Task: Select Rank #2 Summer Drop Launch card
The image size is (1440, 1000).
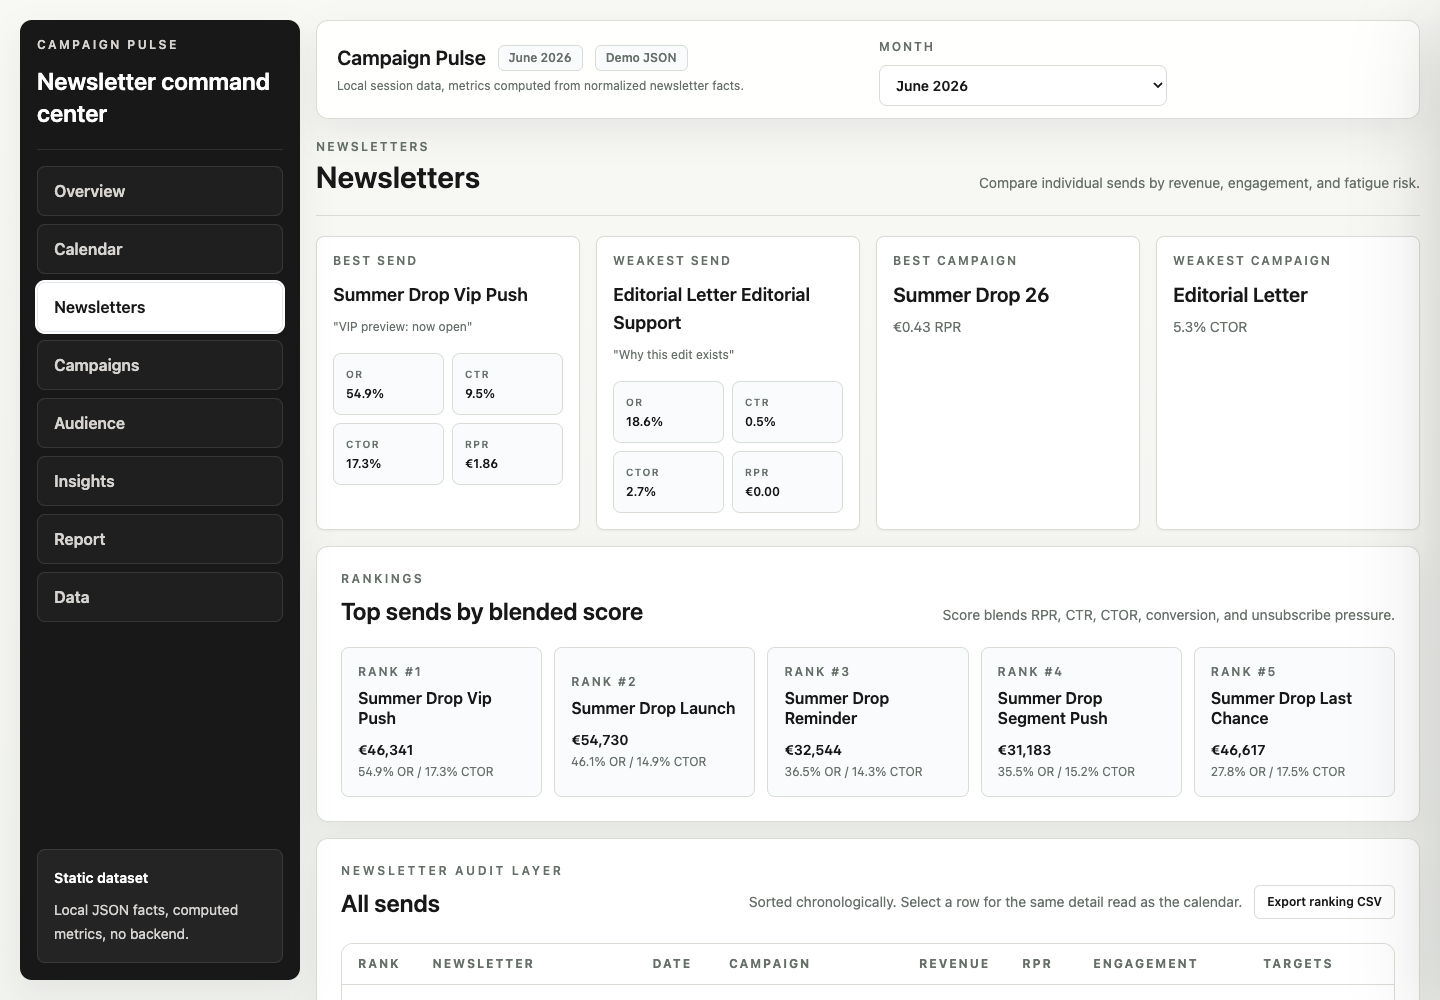Action: [654, 722]
